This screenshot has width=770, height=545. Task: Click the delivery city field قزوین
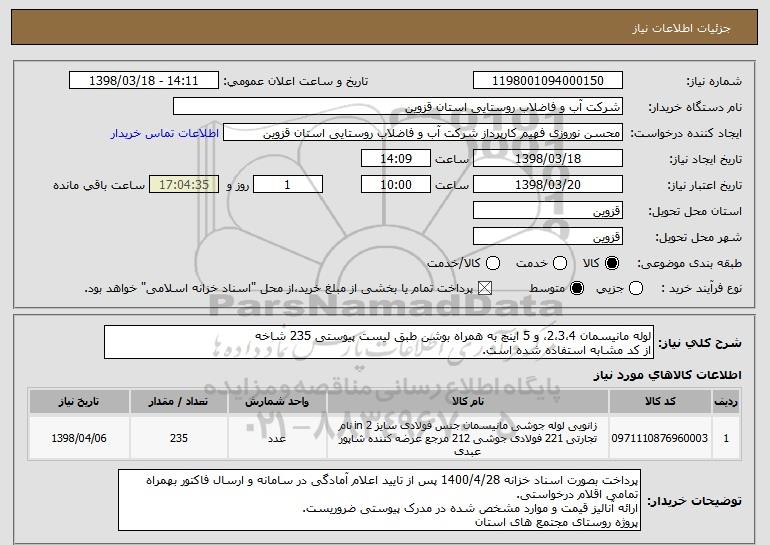click(x=548, y=237)
